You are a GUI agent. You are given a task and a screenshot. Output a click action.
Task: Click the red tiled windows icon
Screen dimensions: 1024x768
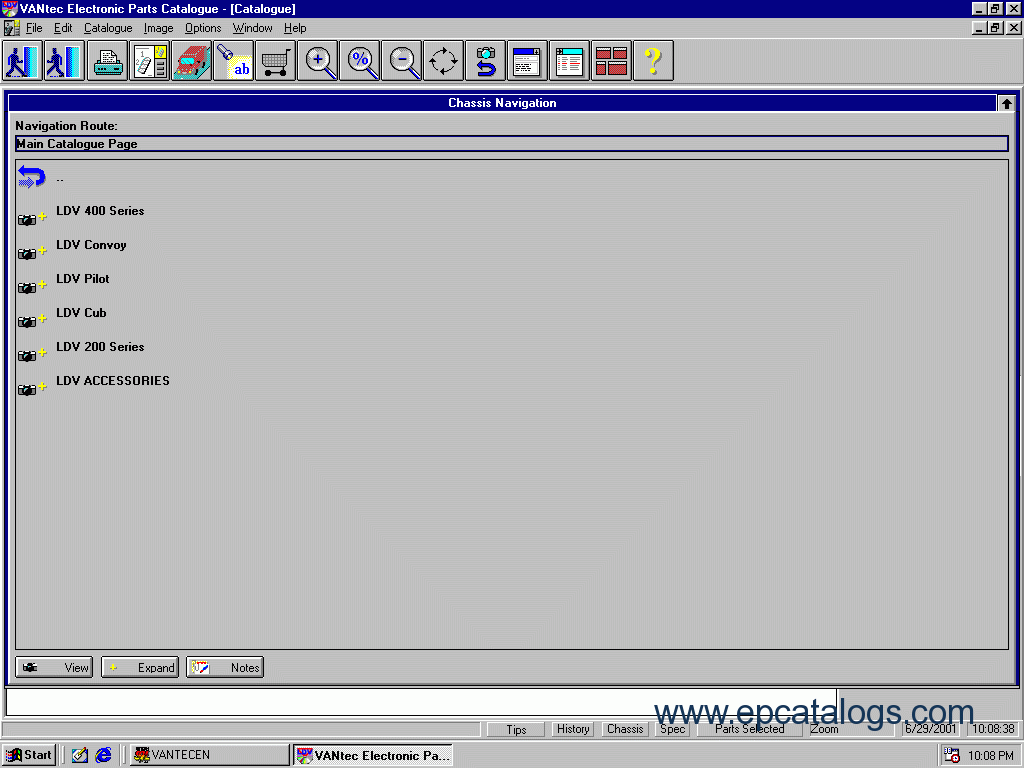pyautogui.click(x=611, y=61)
